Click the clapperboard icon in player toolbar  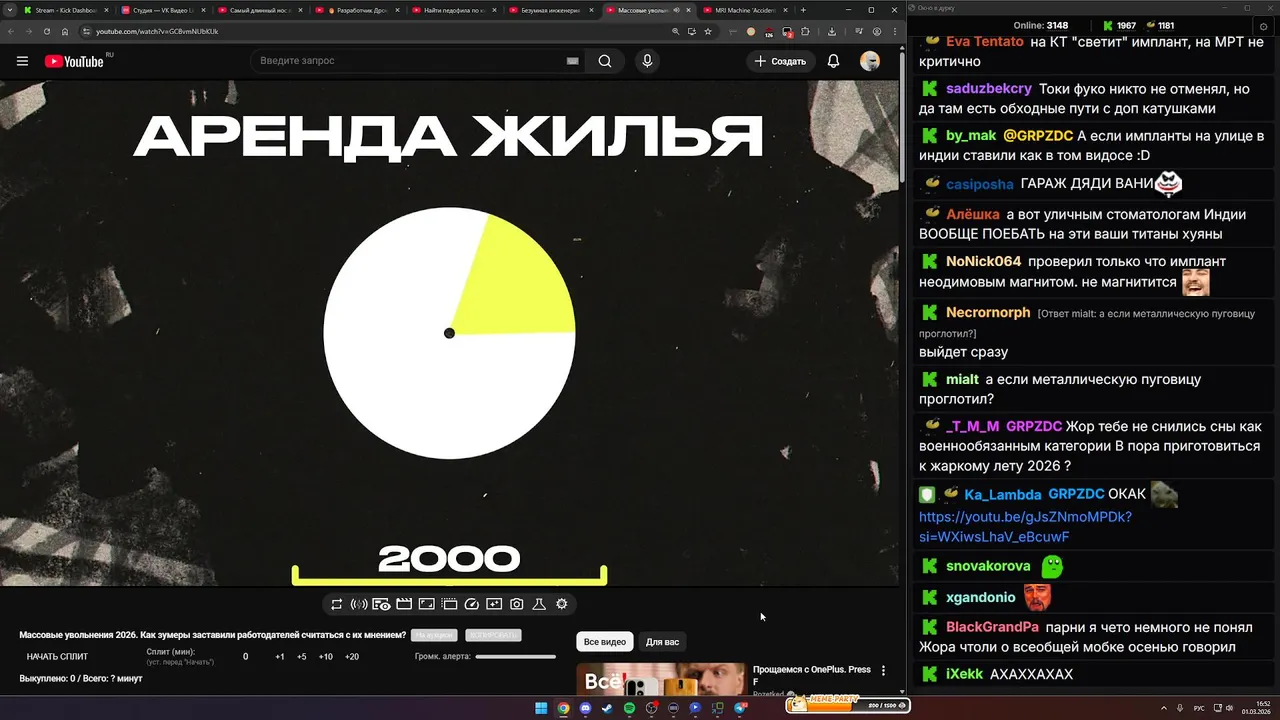(404, 604)
